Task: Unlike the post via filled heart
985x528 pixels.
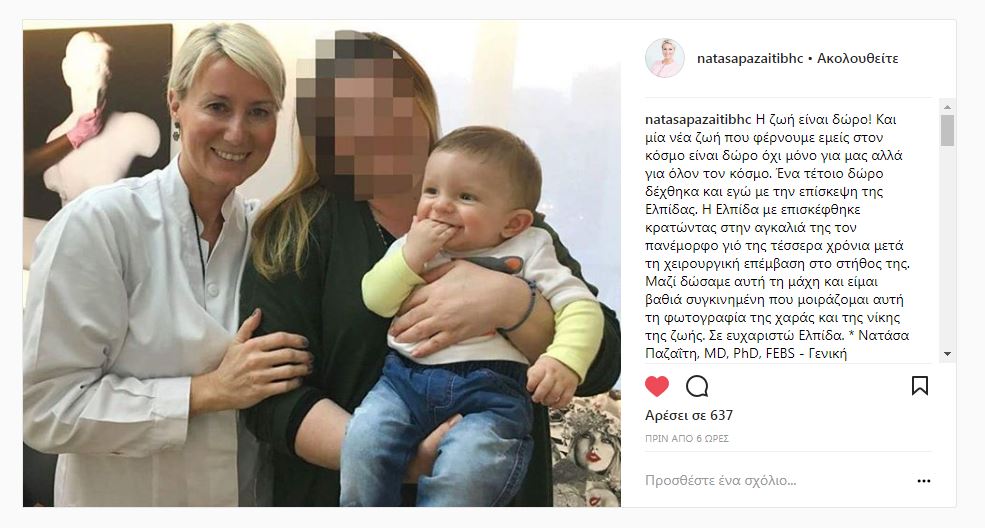Action: pyautogui.click(x=657, y=386)
